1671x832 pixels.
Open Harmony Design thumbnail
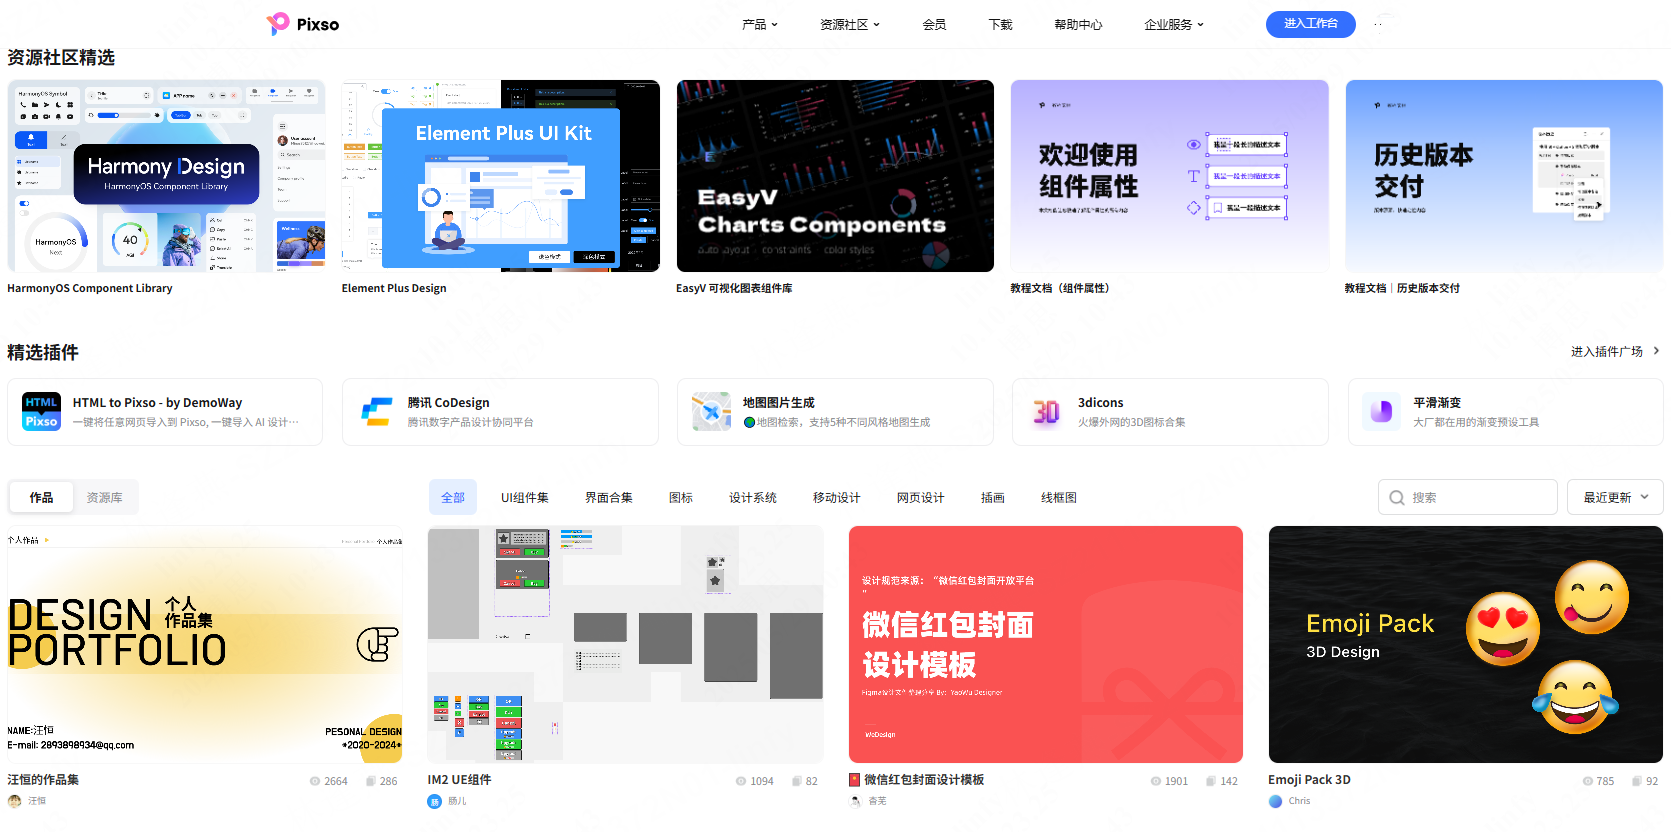[x=166, y=176]
